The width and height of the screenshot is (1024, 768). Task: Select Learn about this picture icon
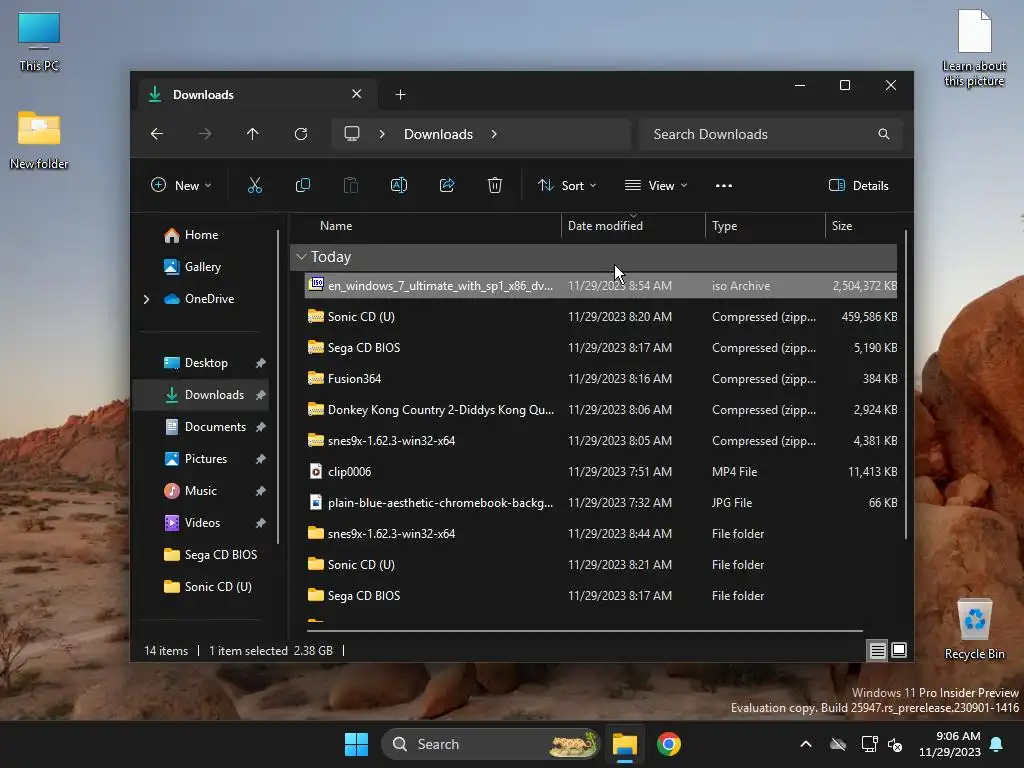click(x=974, y=47)
